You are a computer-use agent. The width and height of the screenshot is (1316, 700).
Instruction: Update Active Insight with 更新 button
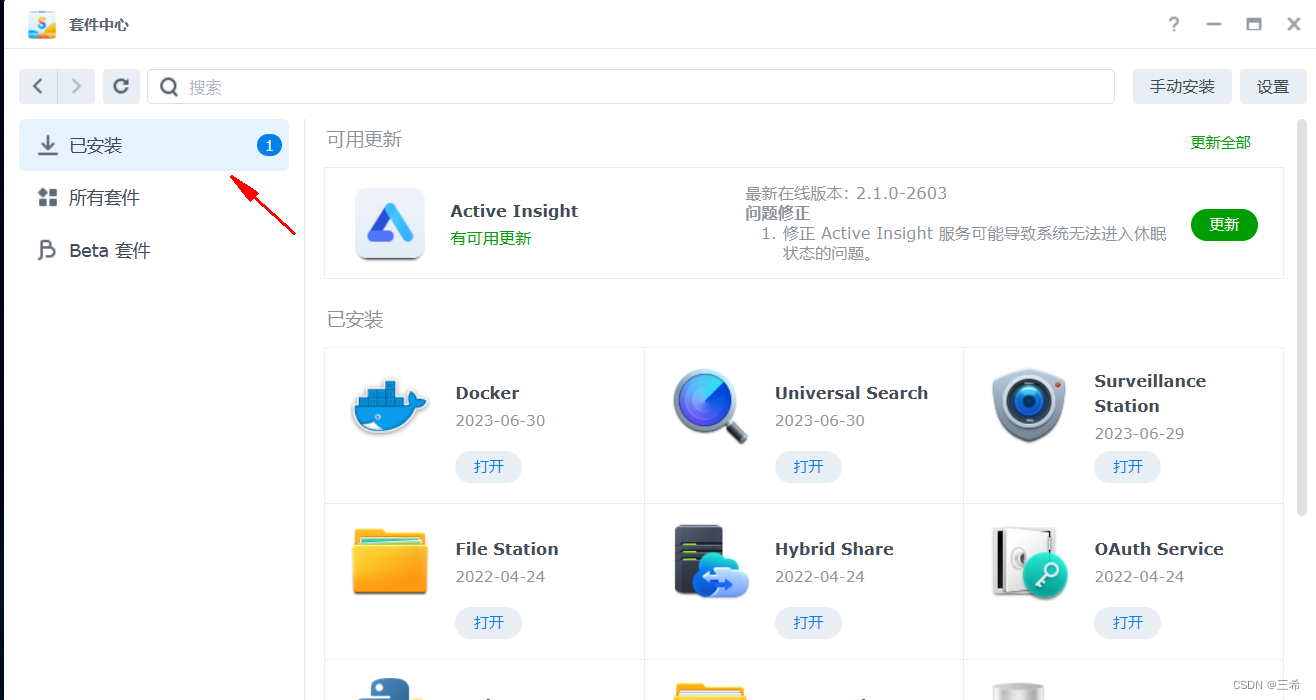click(x=1224, y=225)
